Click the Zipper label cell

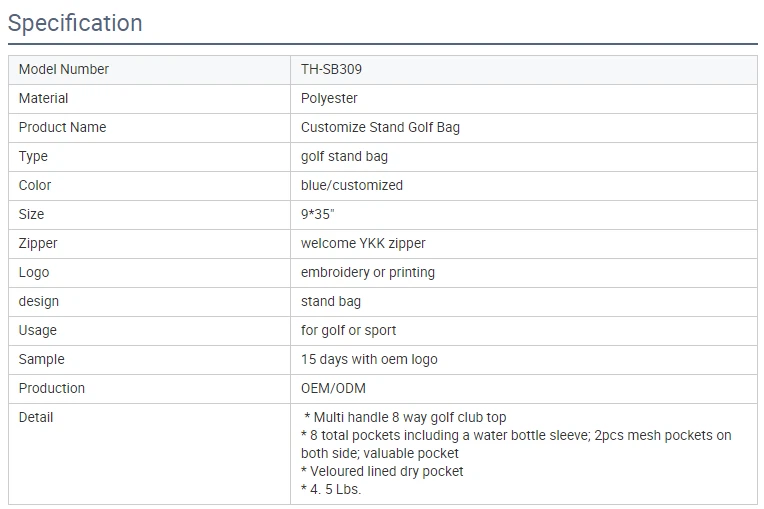(x=38, y=244)
